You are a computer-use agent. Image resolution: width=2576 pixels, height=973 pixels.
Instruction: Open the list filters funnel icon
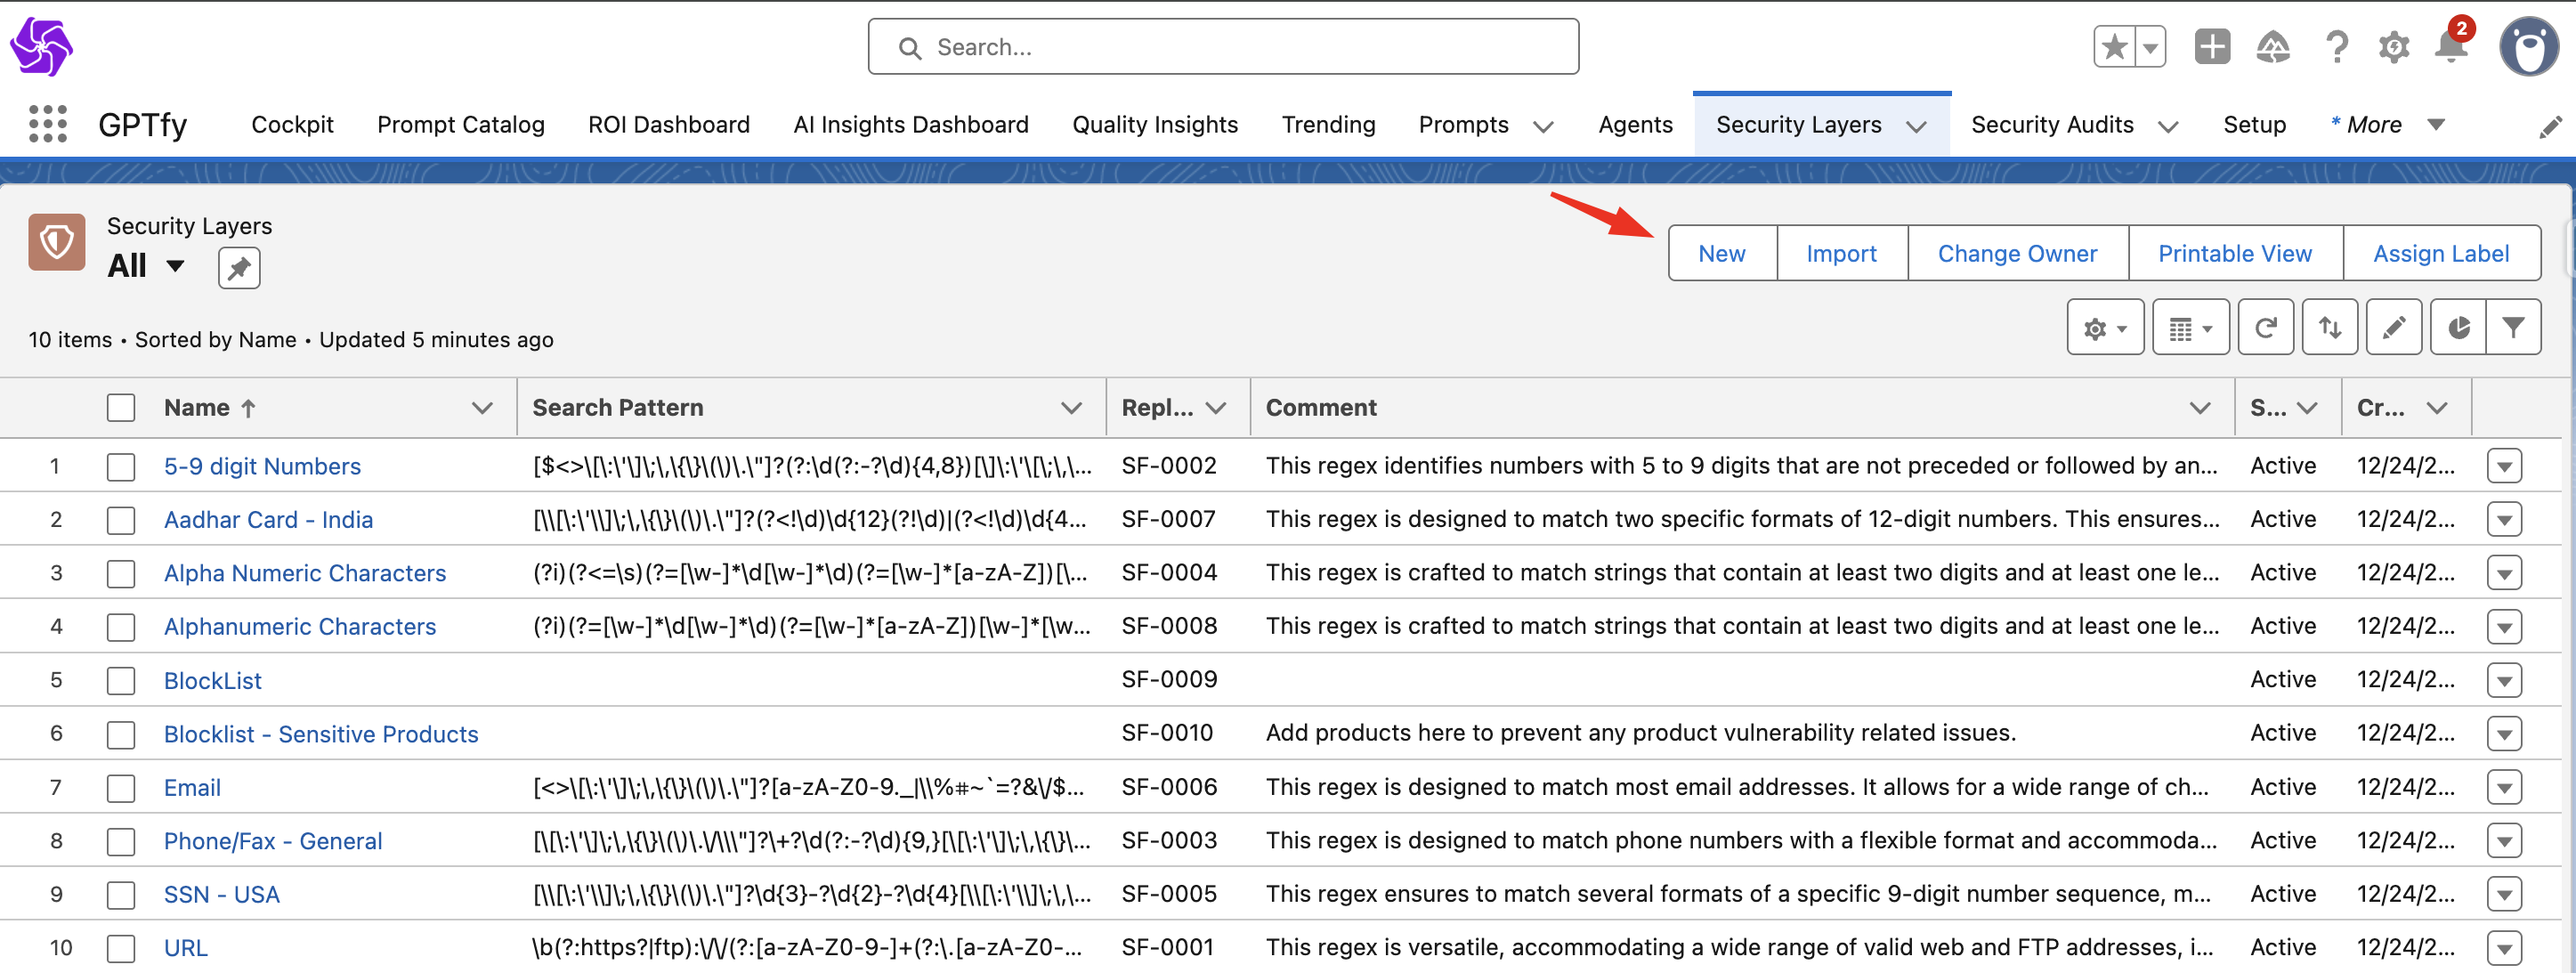(x=2512, y=327)
